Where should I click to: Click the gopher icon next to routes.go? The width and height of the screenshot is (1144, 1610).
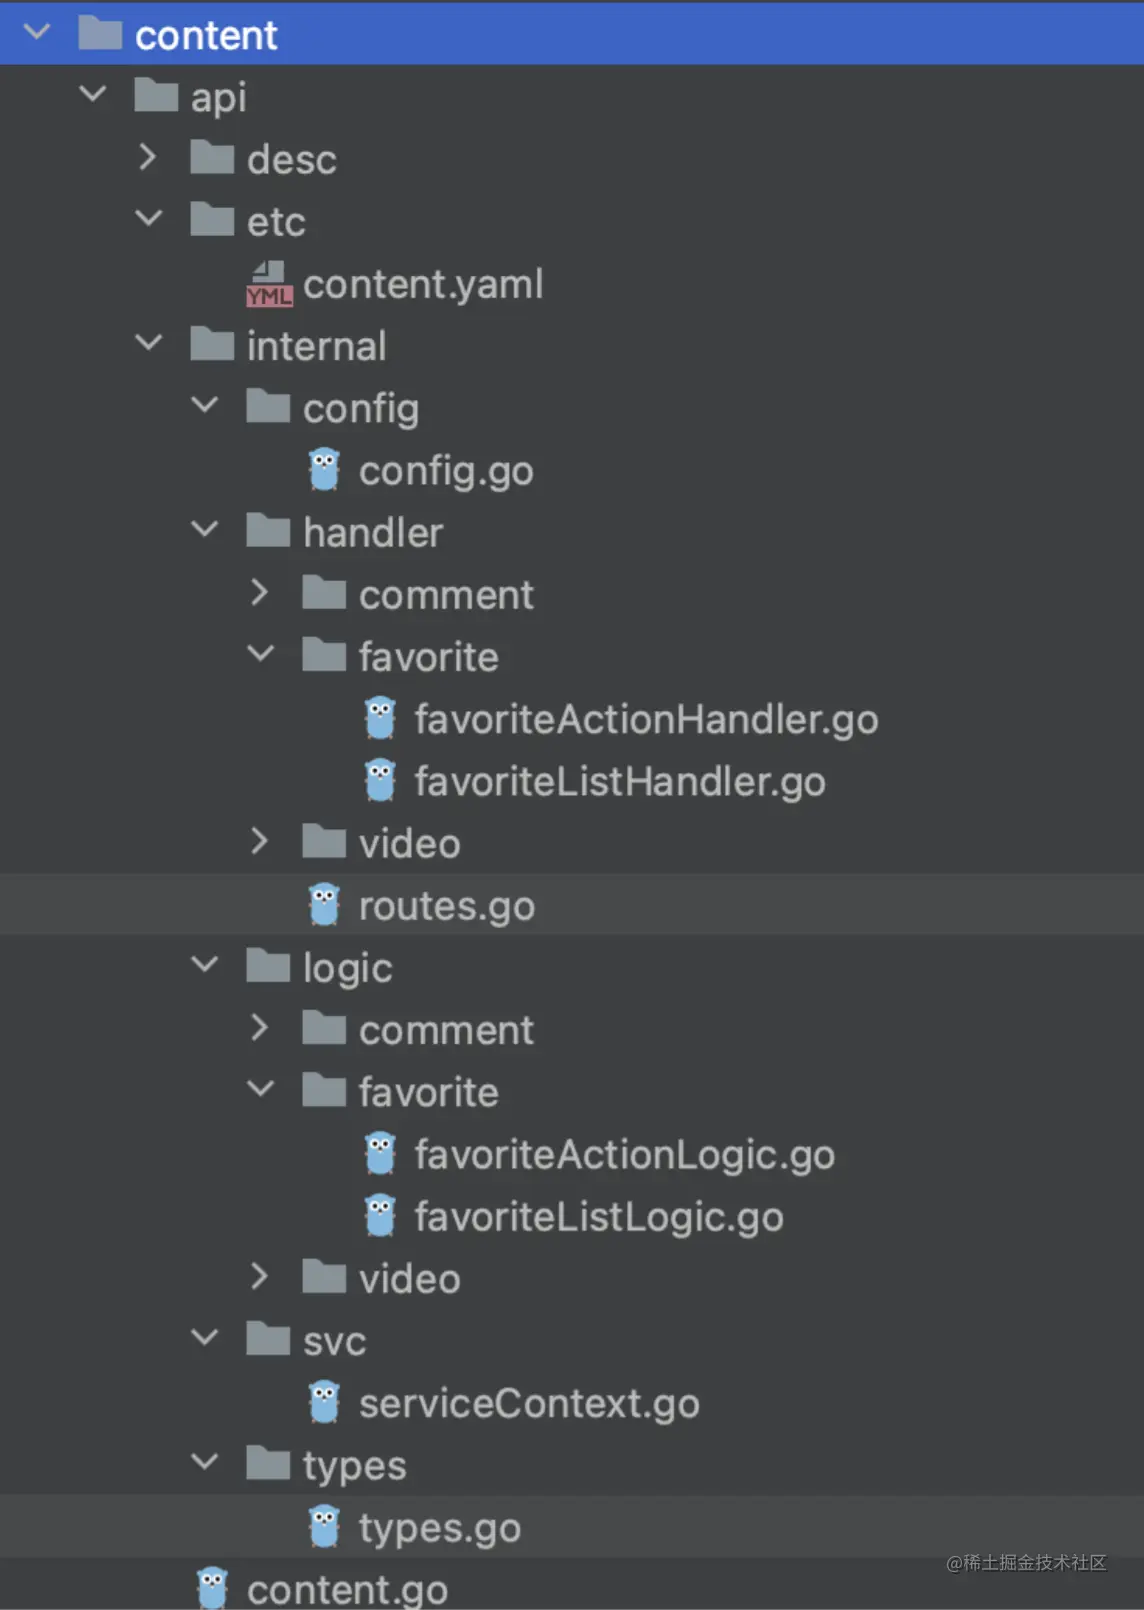tap(324, 905)
